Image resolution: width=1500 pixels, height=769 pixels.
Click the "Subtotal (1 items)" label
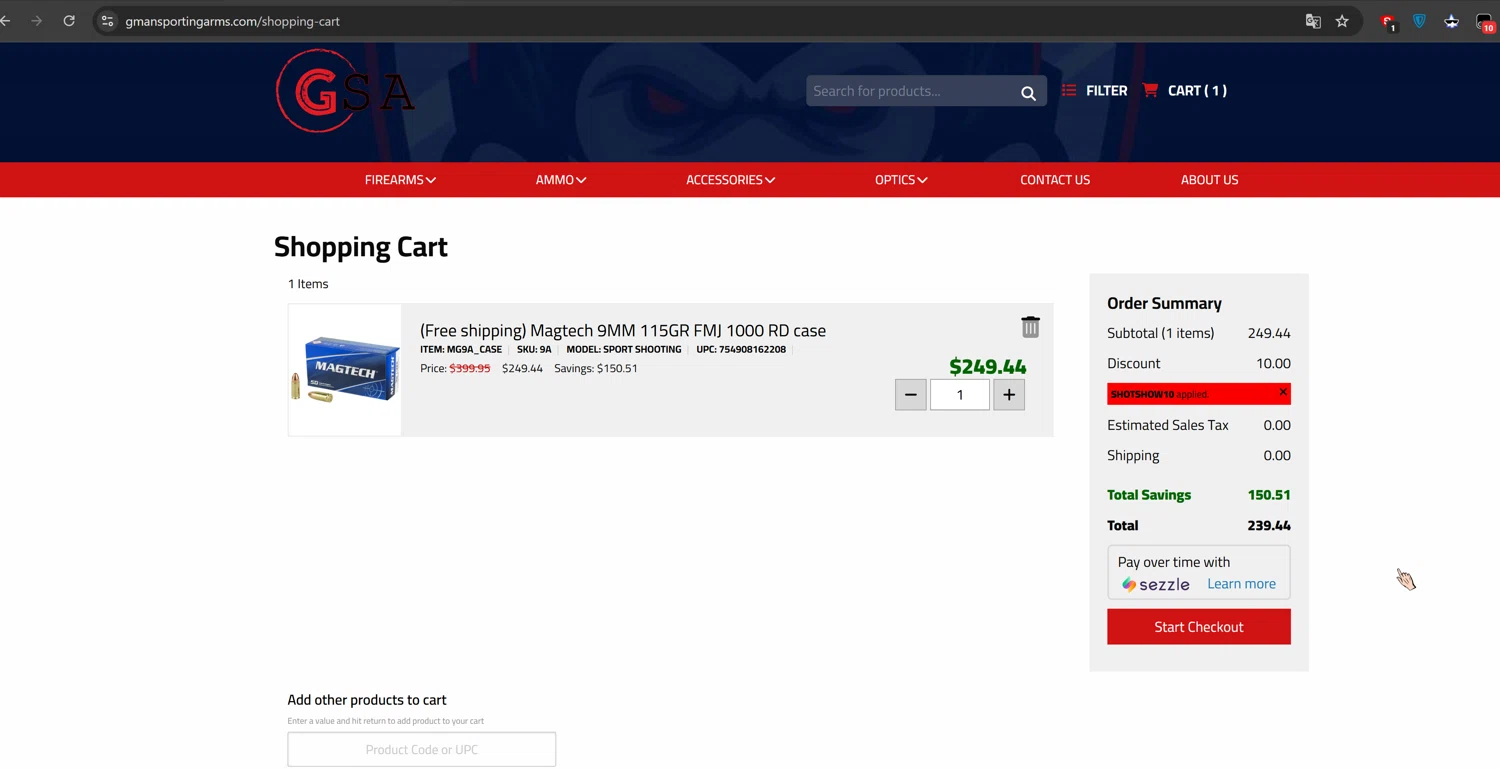[1161, 333]
